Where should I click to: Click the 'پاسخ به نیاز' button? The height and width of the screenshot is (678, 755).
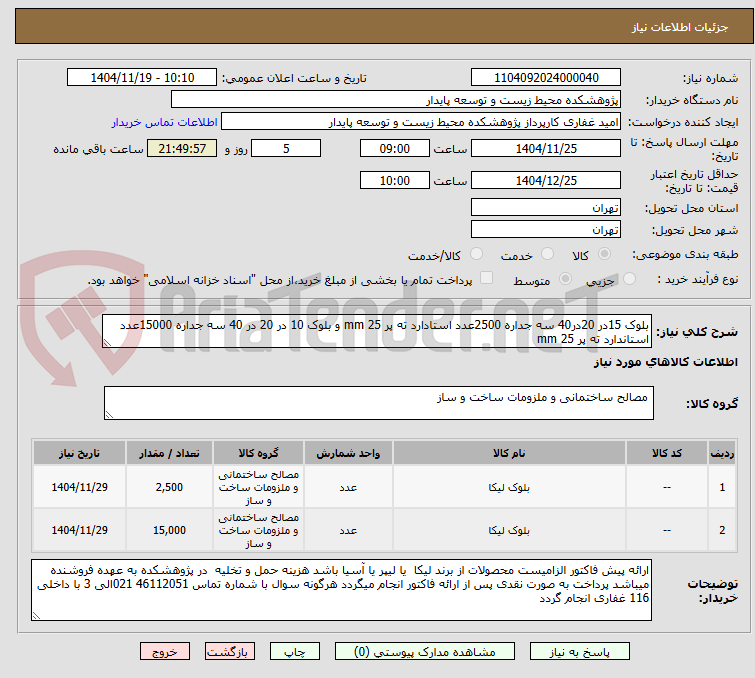point(579,652)
